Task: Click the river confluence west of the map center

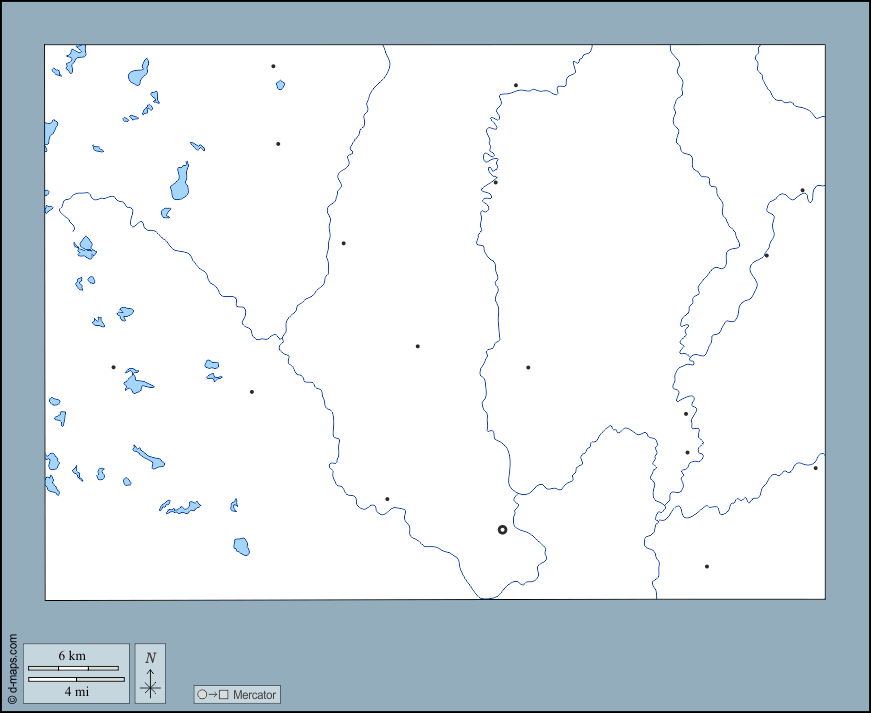Action: (281, 338)
